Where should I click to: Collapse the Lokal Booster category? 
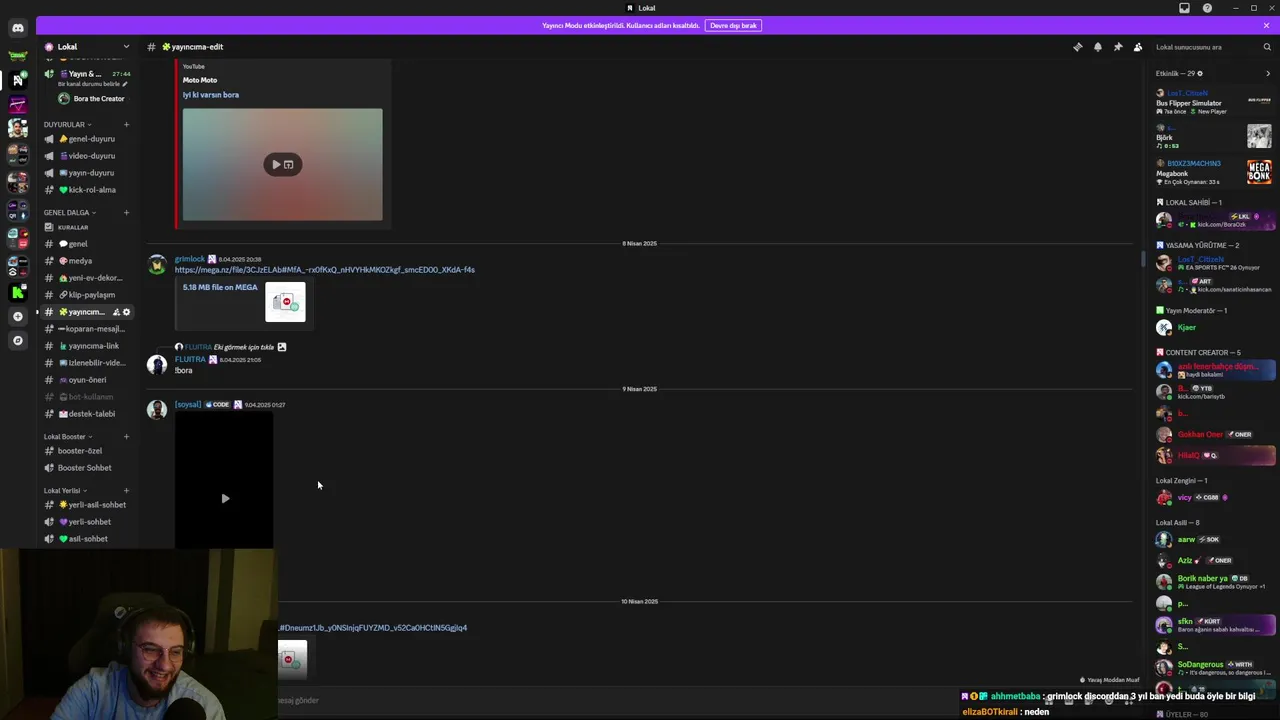68,437
